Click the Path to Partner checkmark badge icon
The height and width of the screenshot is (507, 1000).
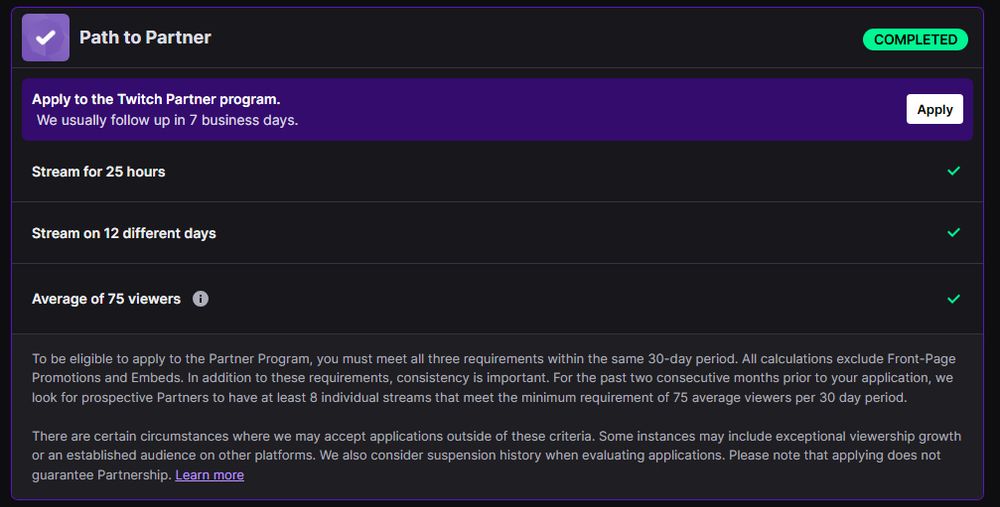pos(45,38)
